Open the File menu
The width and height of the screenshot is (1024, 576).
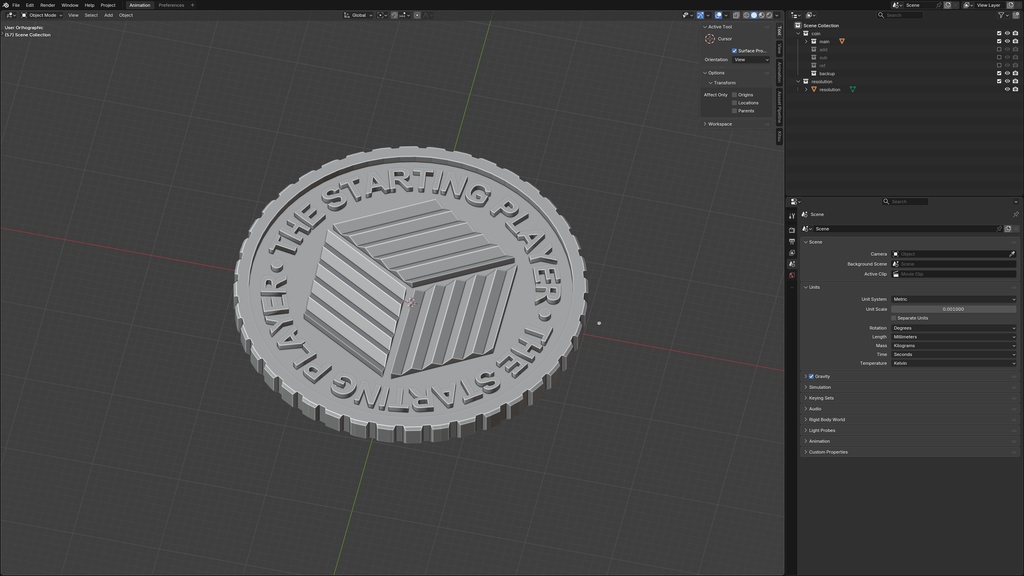point(16,5)
